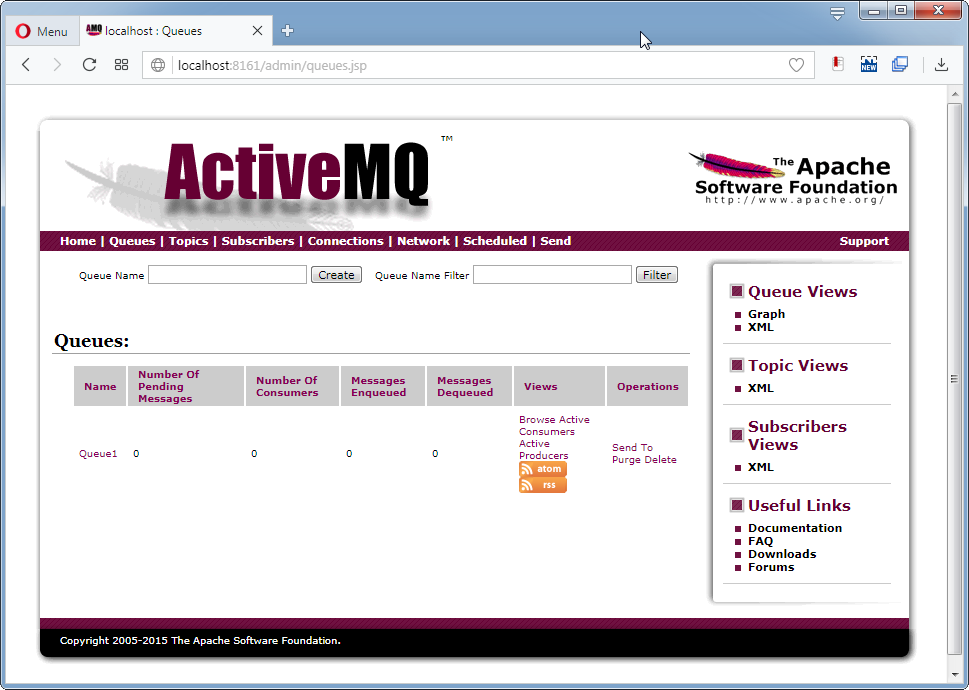Click the vertical scrollbar thumb
This screenshot has height=690, width=969.
[x=955, y=379]
